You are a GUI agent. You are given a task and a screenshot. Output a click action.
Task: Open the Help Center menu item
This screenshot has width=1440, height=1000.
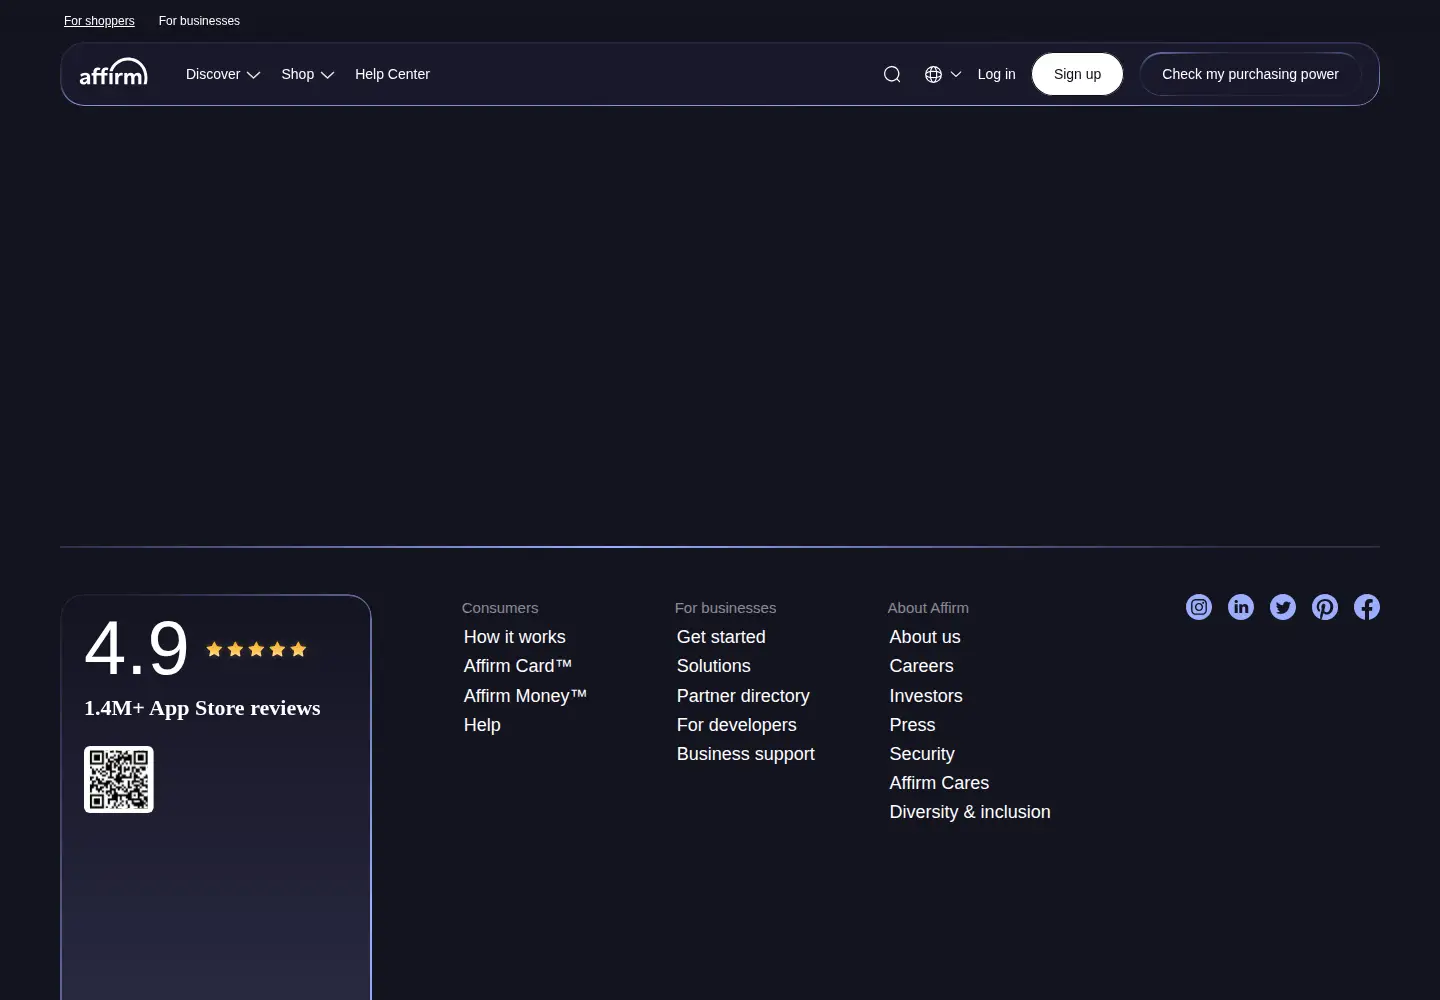pos(392,74)
